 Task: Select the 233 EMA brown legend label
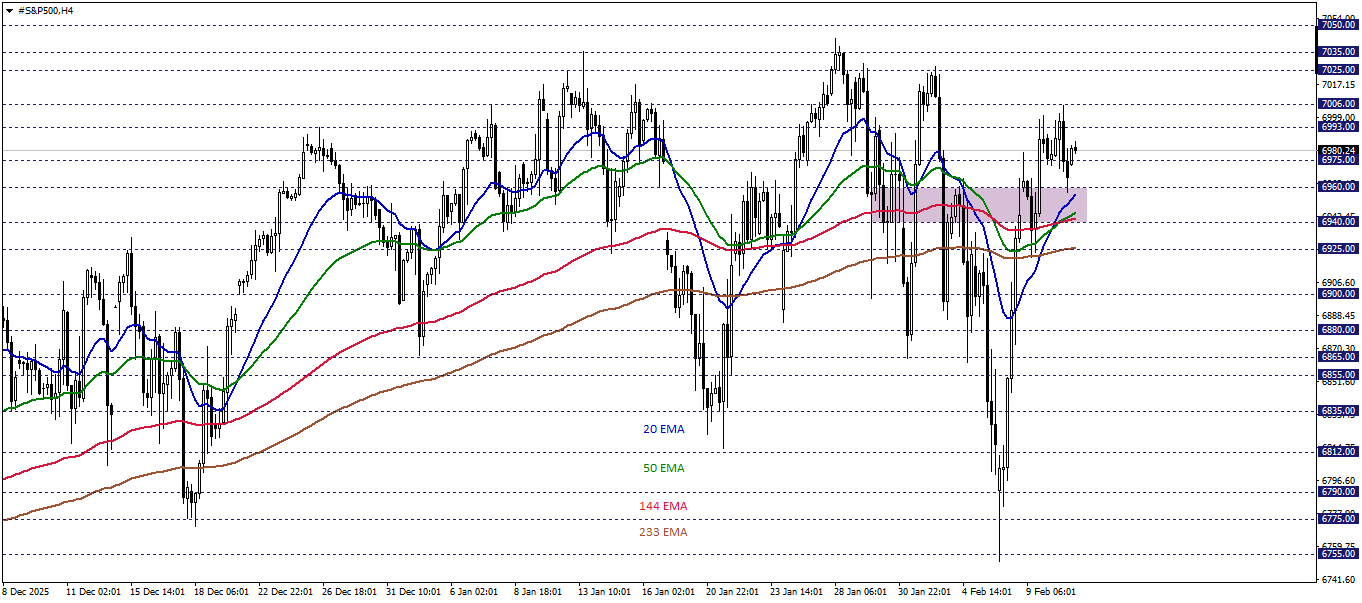pos(664,533)
